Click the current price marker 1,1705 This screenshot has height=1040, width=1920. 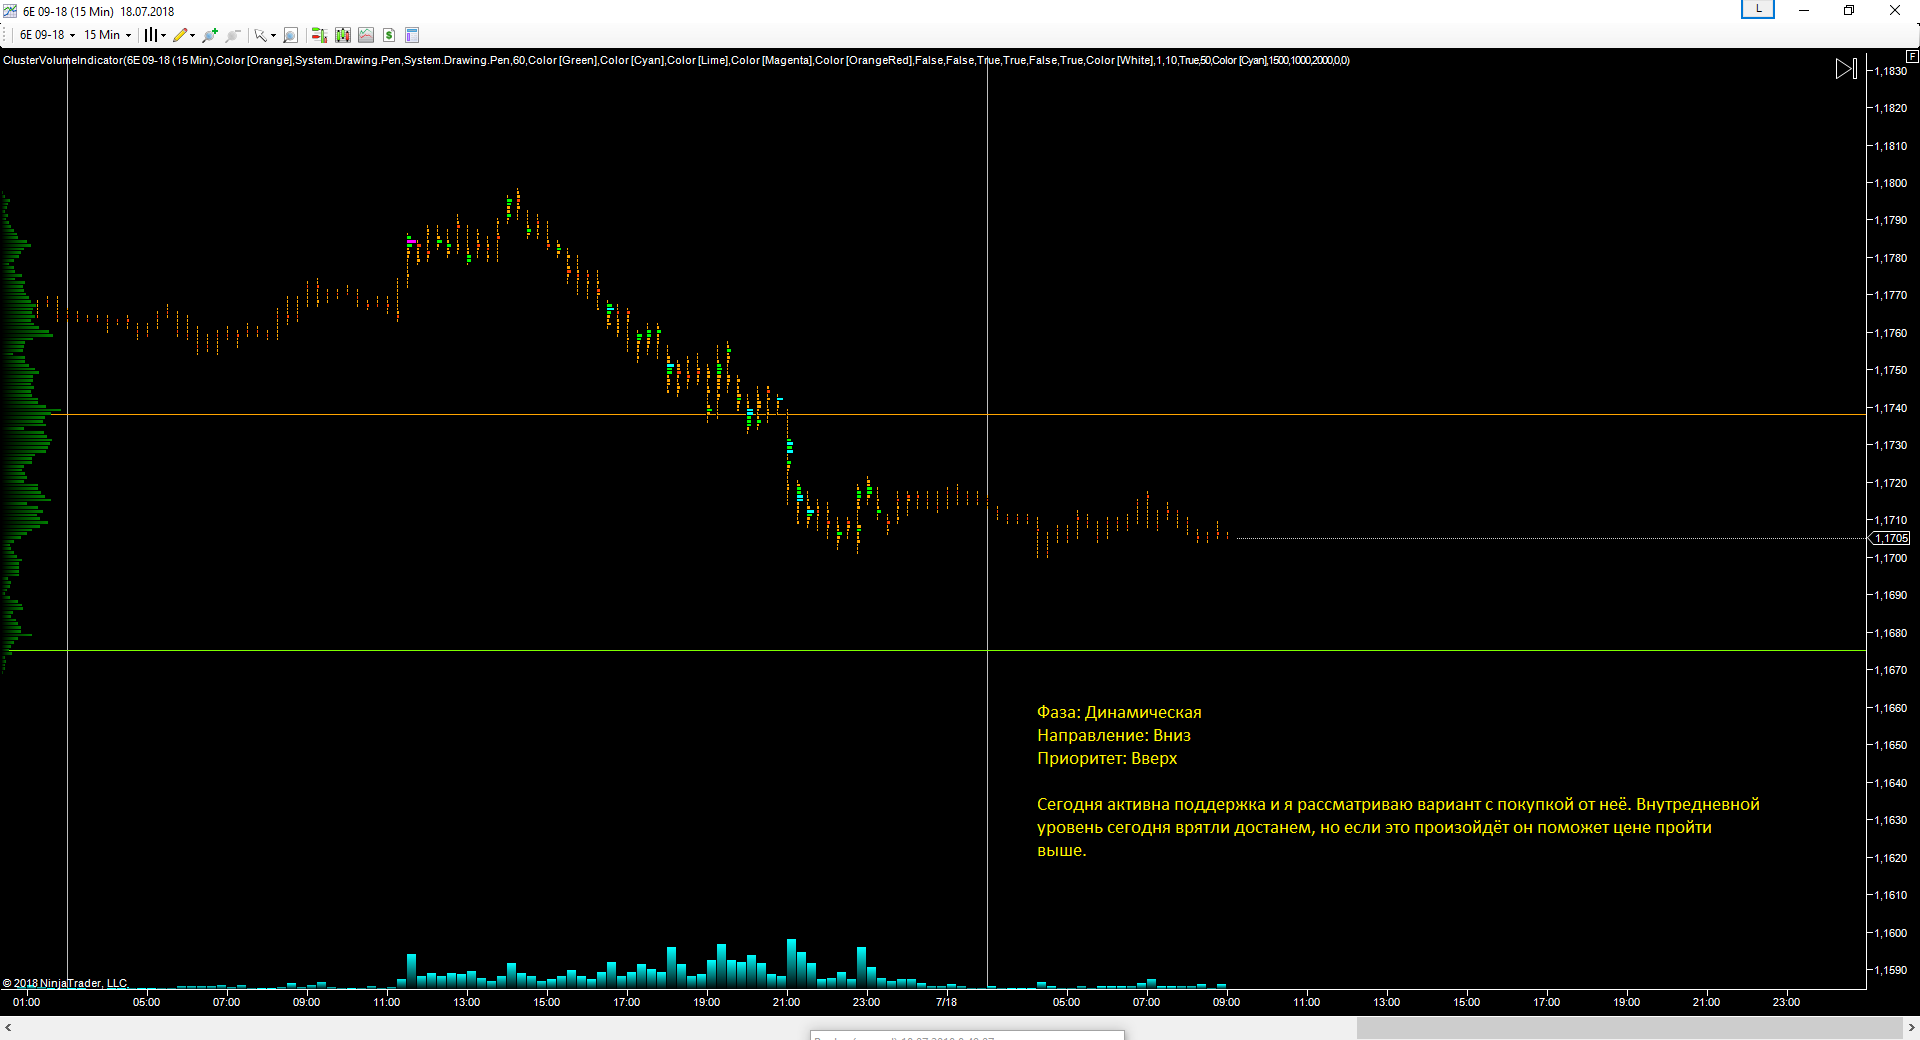(x=1890, y=538)
